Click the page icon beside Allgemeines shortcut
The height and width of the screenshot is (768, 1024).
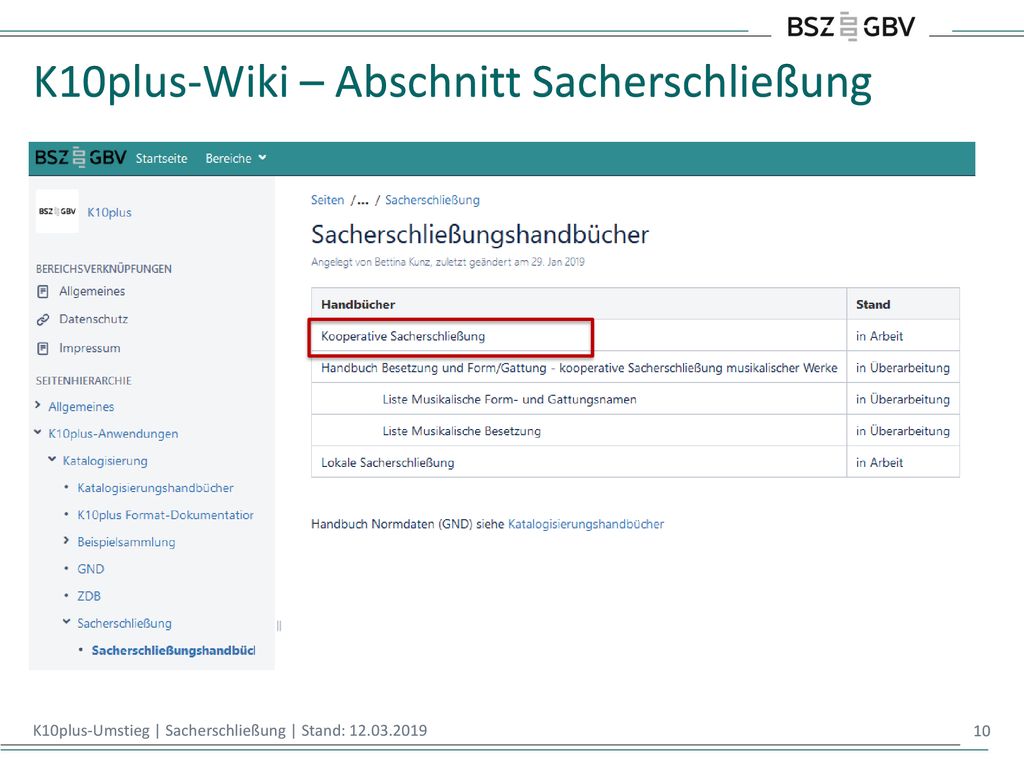click(x=43, y=291)
